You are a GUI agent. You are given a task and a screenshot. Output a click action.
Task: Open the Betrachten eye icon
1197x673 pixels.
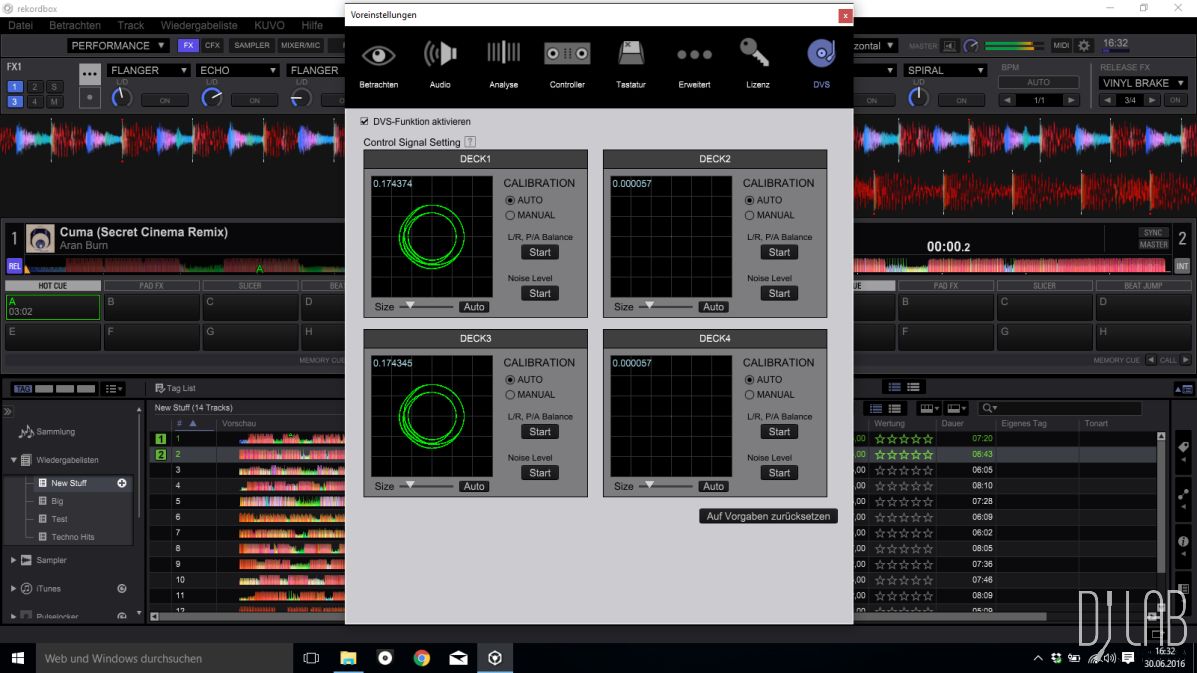coord(378,55)
